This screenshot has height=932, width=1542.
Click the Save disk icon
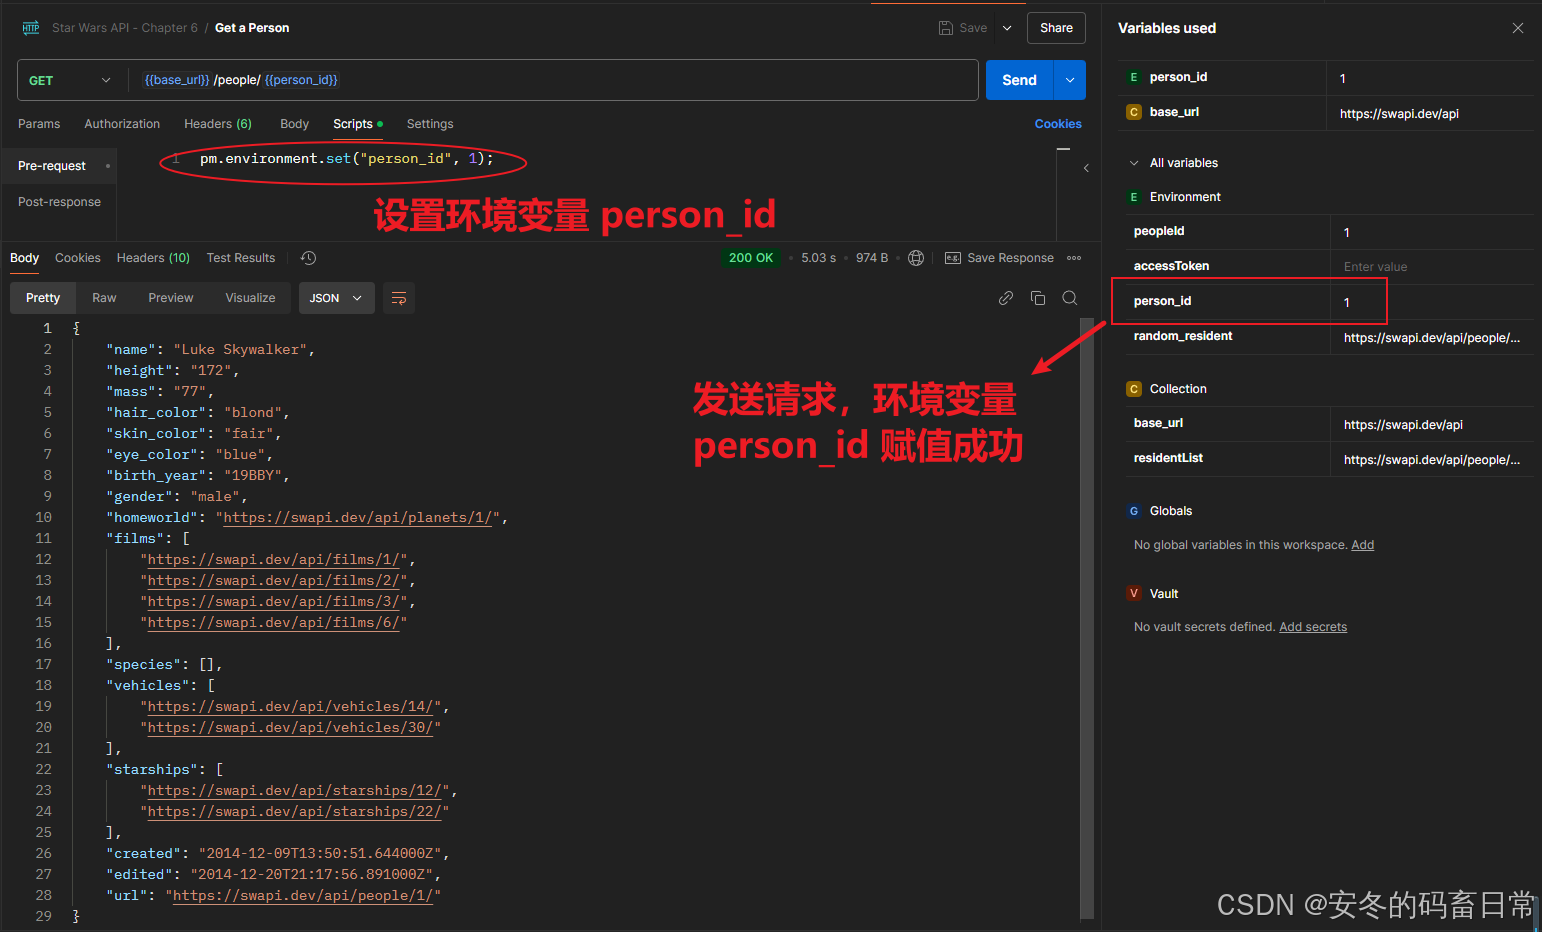coord(946,28)
